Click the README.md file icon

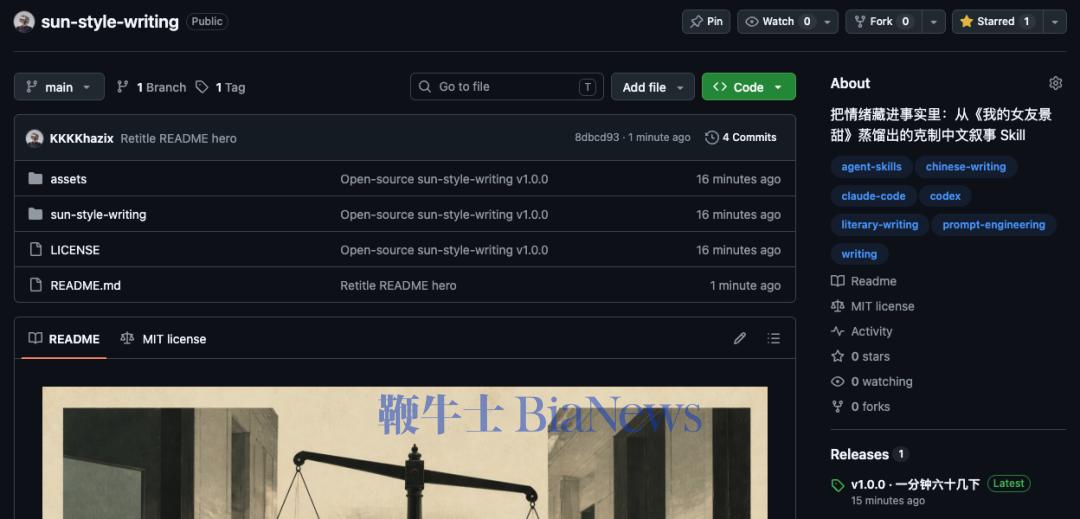[35, 285]
